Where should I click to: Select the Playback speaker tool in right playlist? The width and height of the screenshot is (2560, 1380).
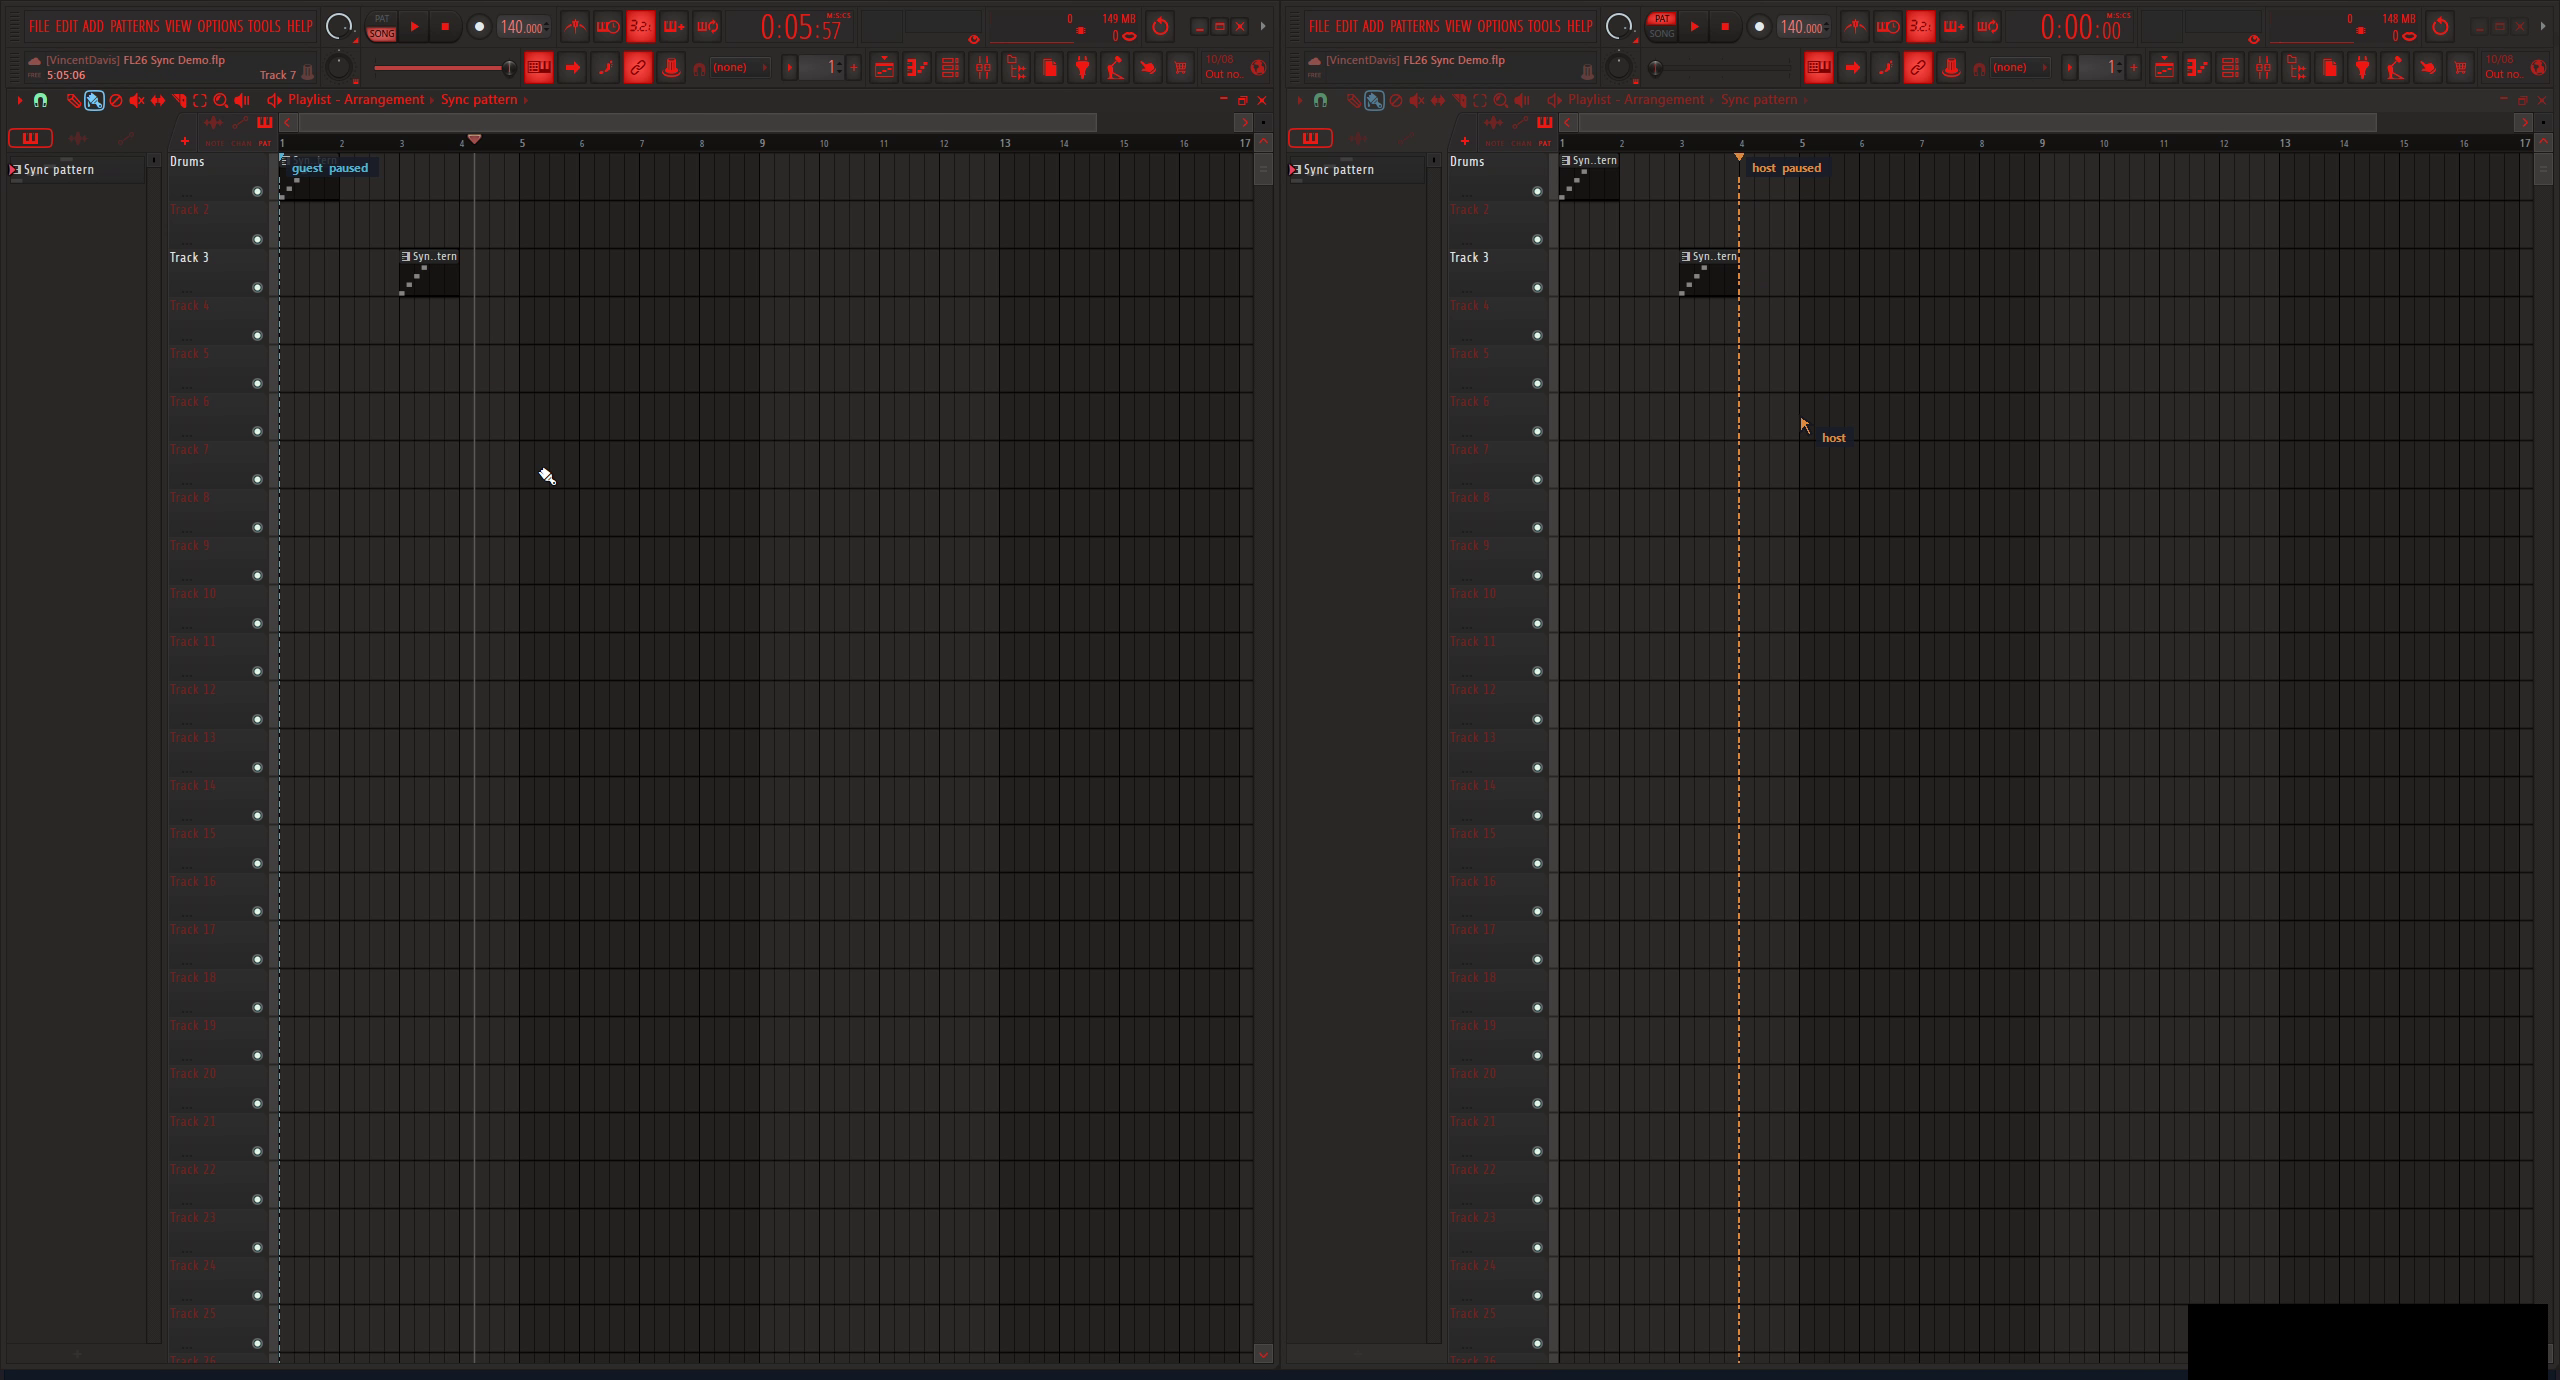tap(1522, 100)
